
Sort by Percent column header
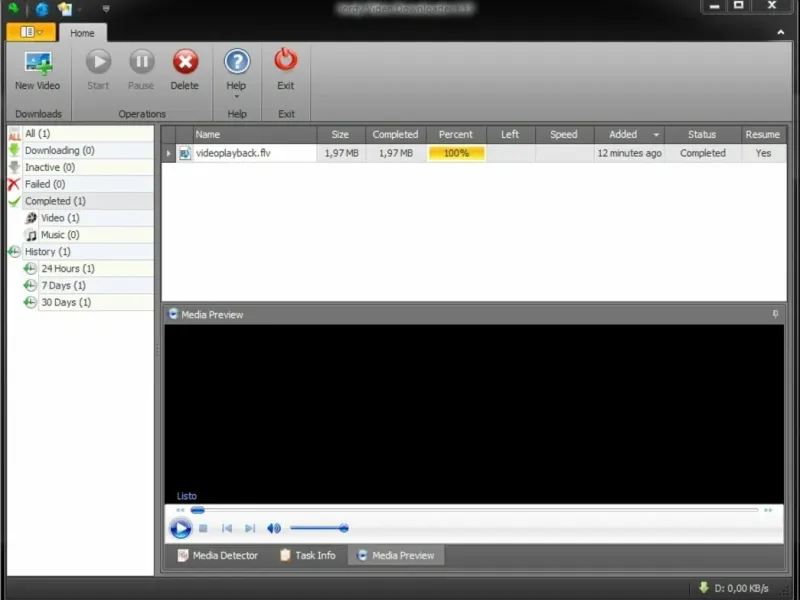pos(456,135)
